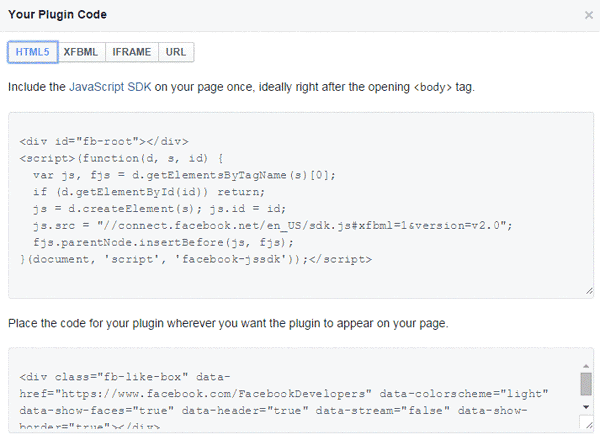Viewport: 600px width, 440px height.
Task: Select the HTML5 tab
Action: [x=33, y=52]
